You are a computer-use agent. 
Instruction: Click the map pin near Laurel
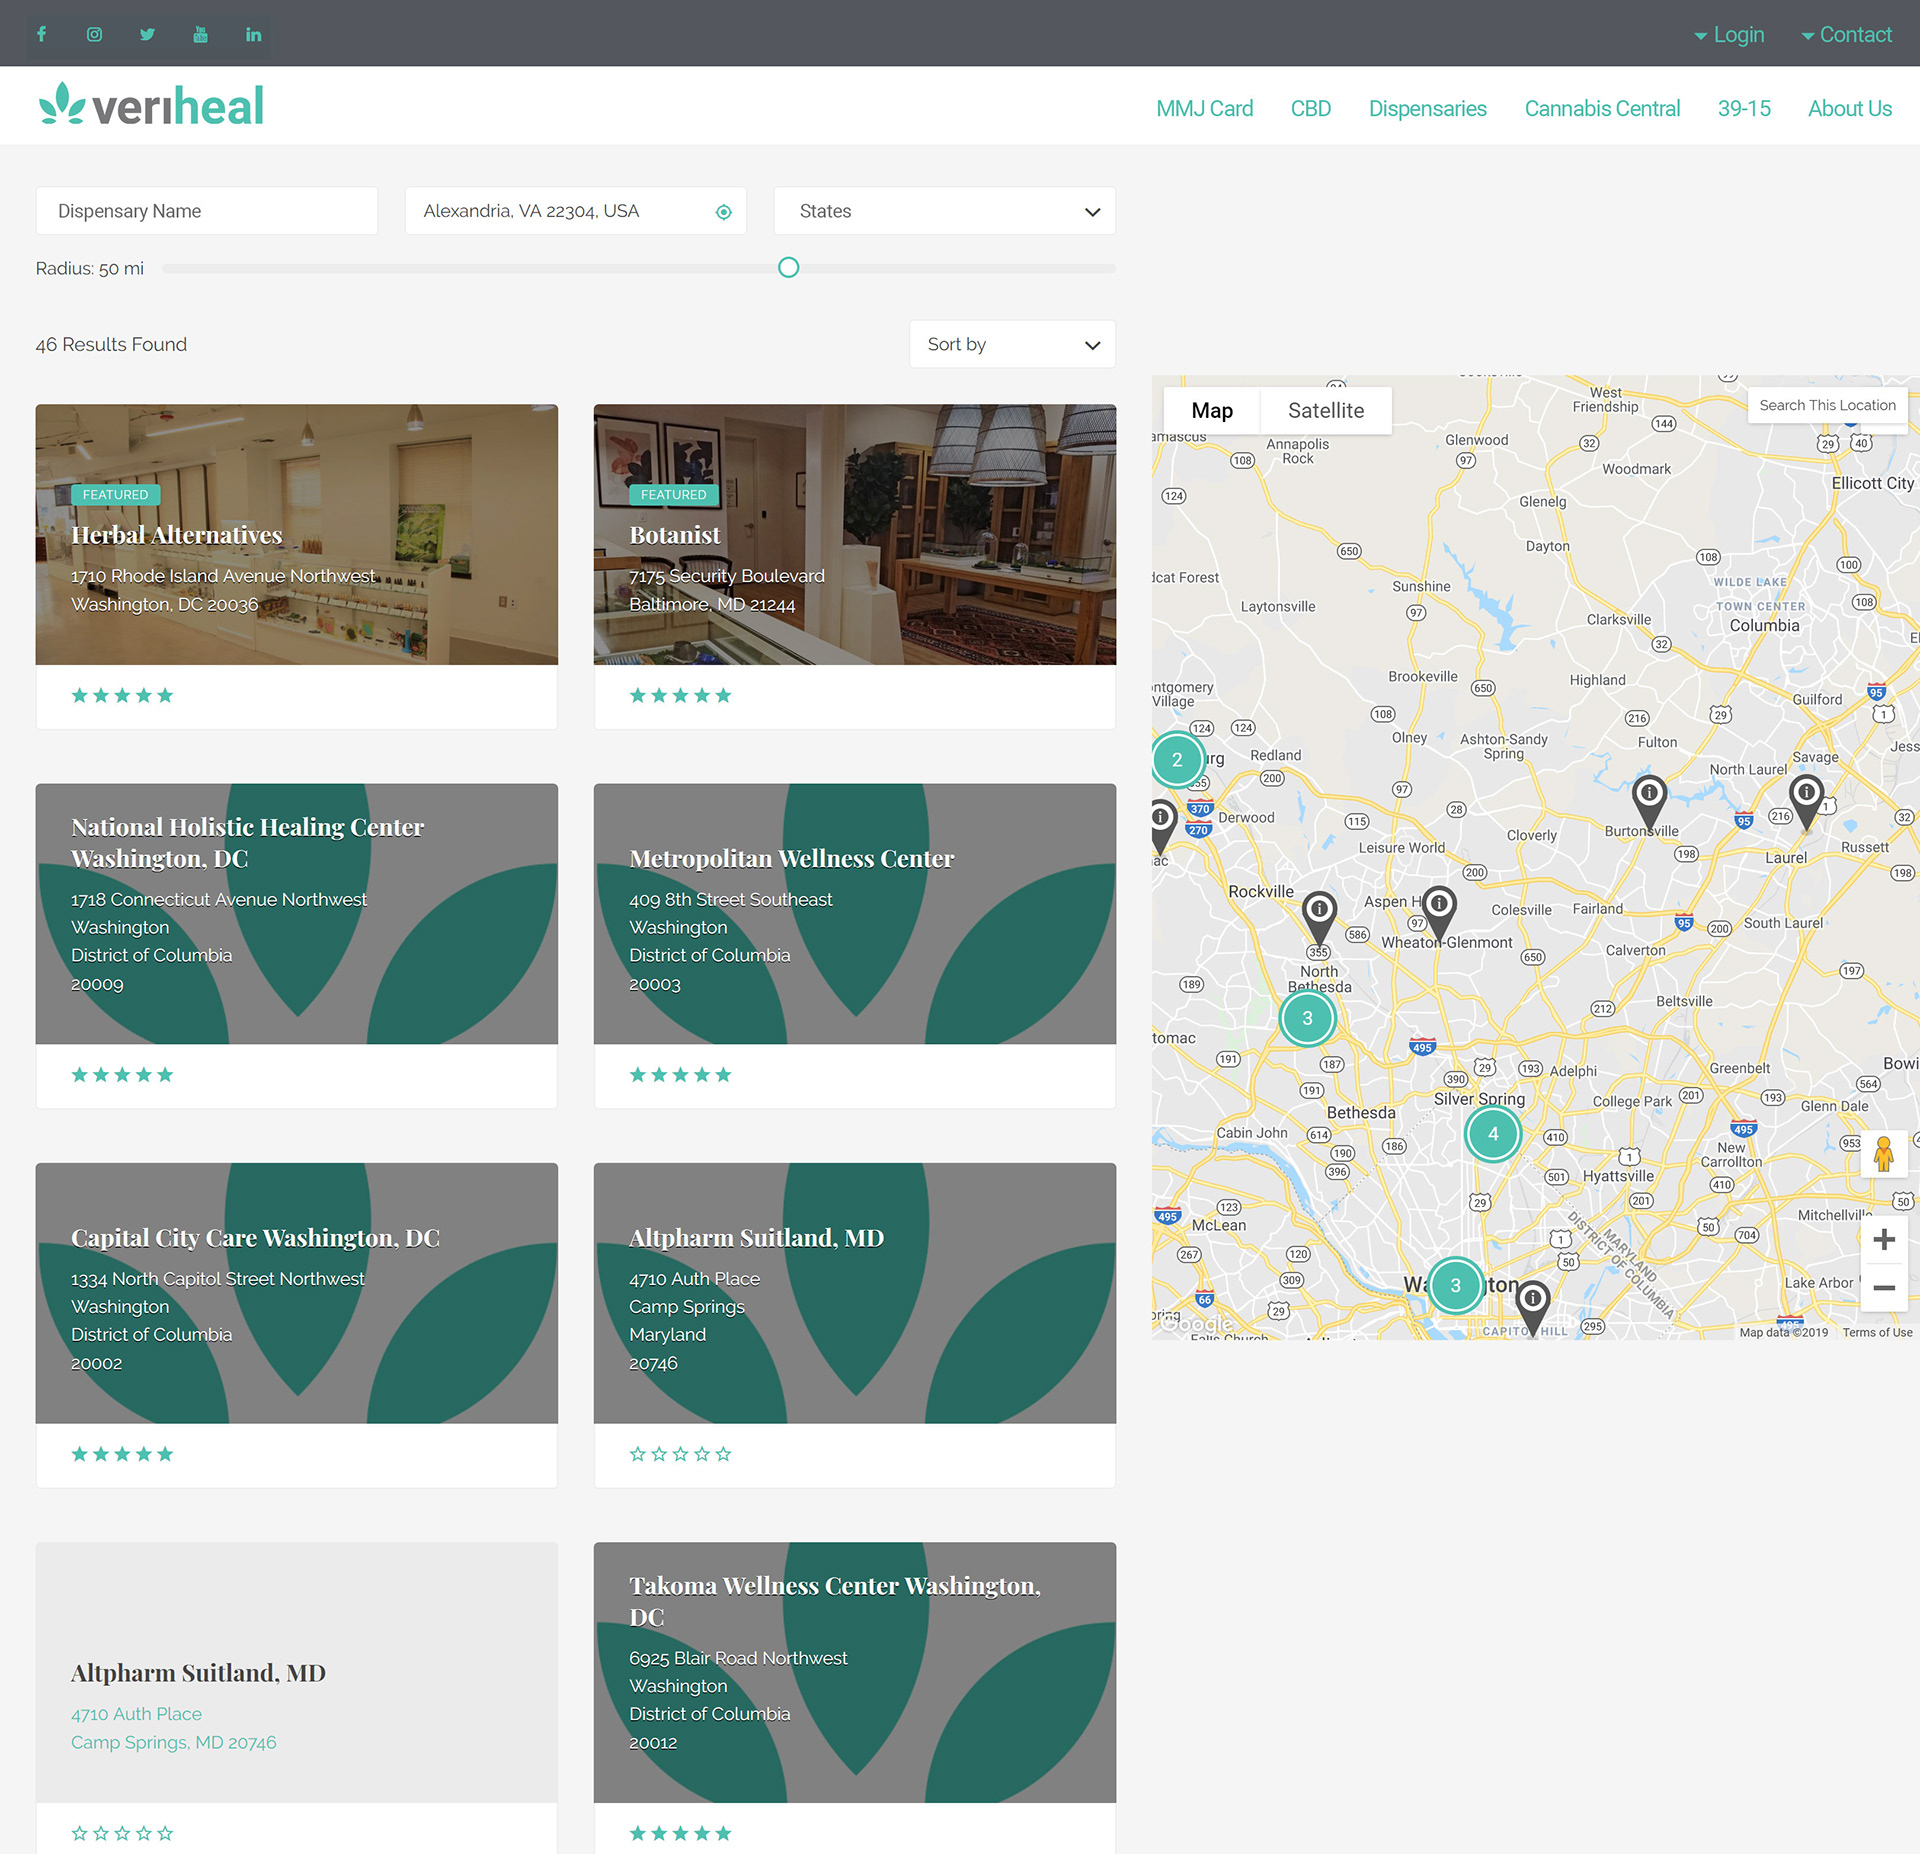coord(1806,801)
